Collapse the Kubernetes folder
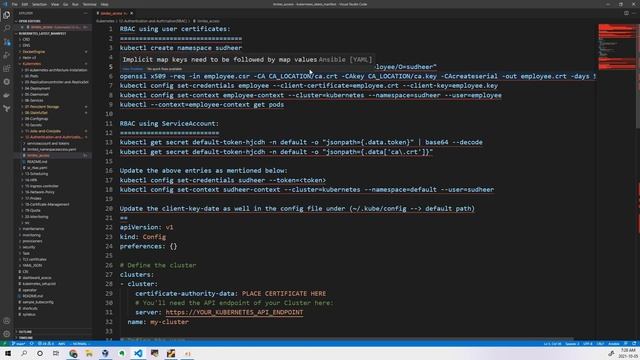Image resolution: width=640 pixels, height=360 pixels. point(31,64)
